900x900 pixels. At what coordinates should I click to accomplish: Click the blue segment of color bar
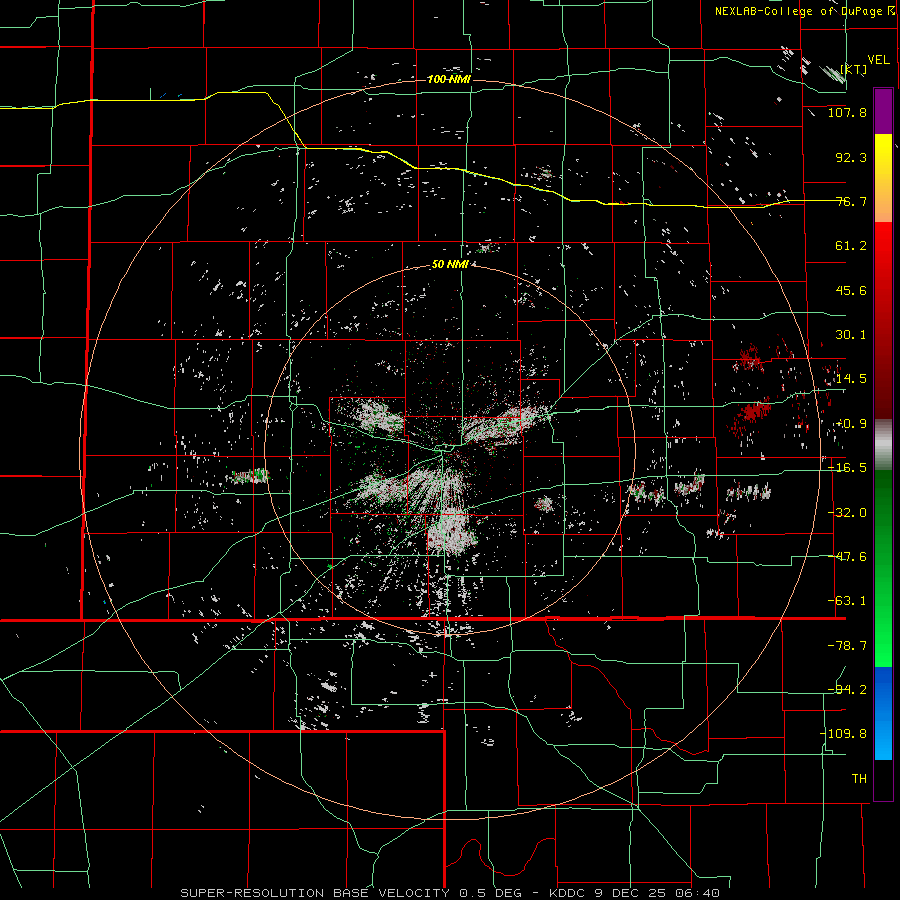(883, 713)
